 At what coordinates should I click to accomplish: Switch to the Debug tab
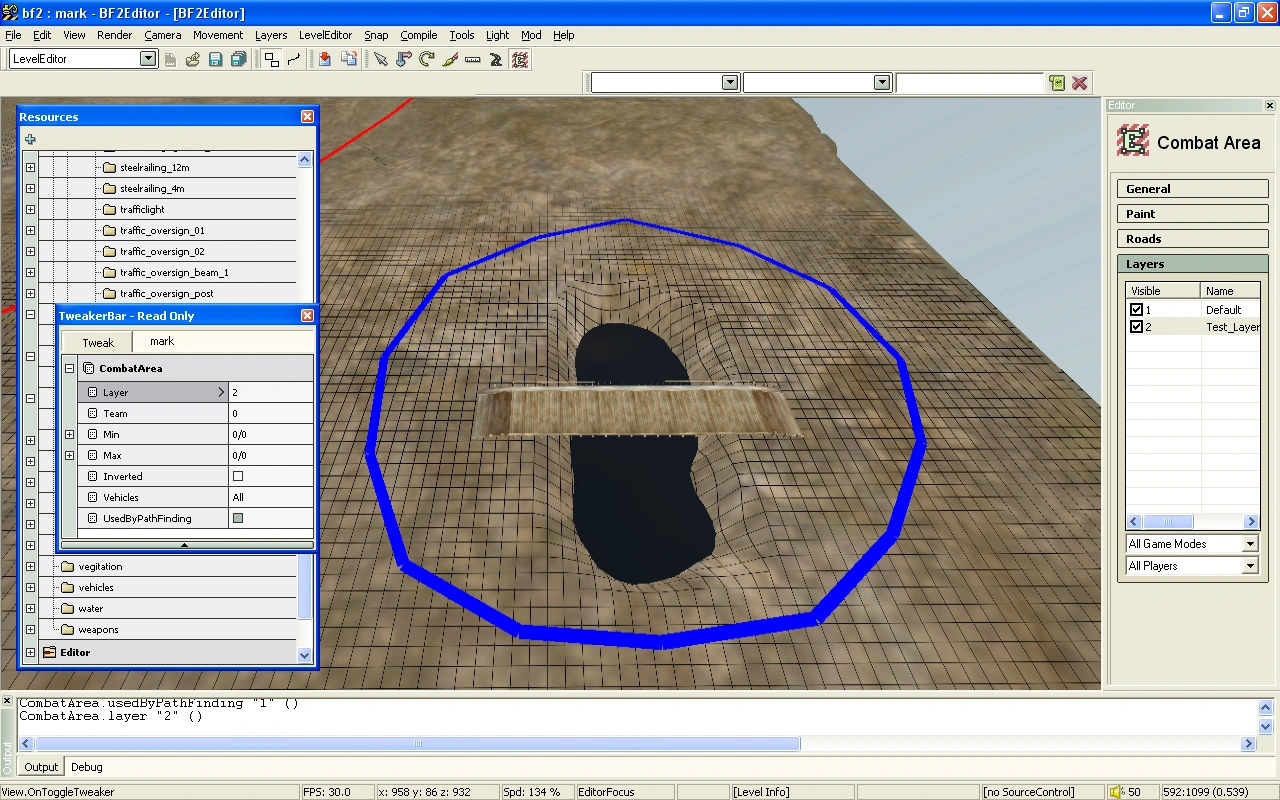(x=87, y=767)
